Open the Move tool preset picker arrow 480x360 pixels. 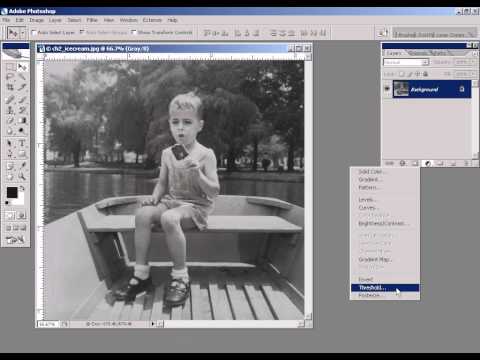coord(23,33)
